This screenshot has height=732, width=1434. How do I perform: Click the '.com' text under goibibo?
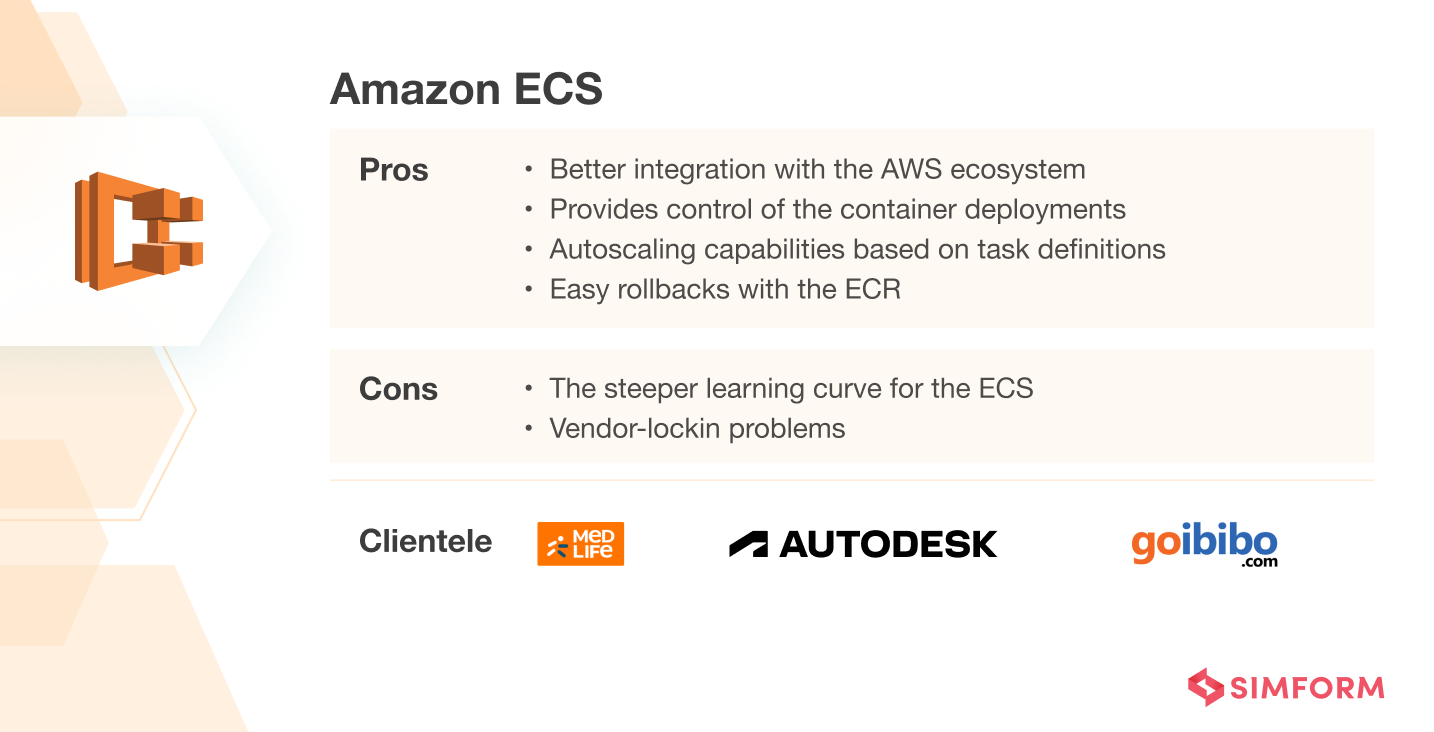[x=1259, y=563]
